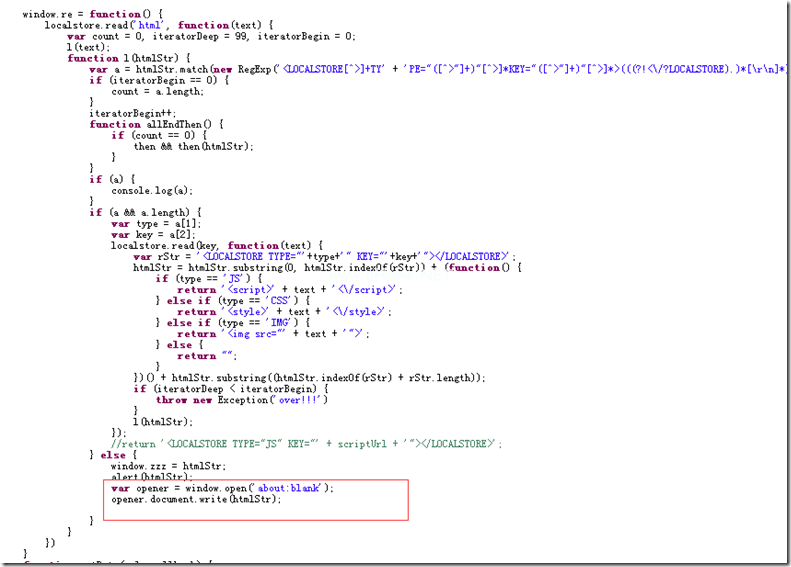Screen dimensions: 791x567
Task: Click the "opener.document.write(htmlStr);" line
Action: click(x=196, y=499)
